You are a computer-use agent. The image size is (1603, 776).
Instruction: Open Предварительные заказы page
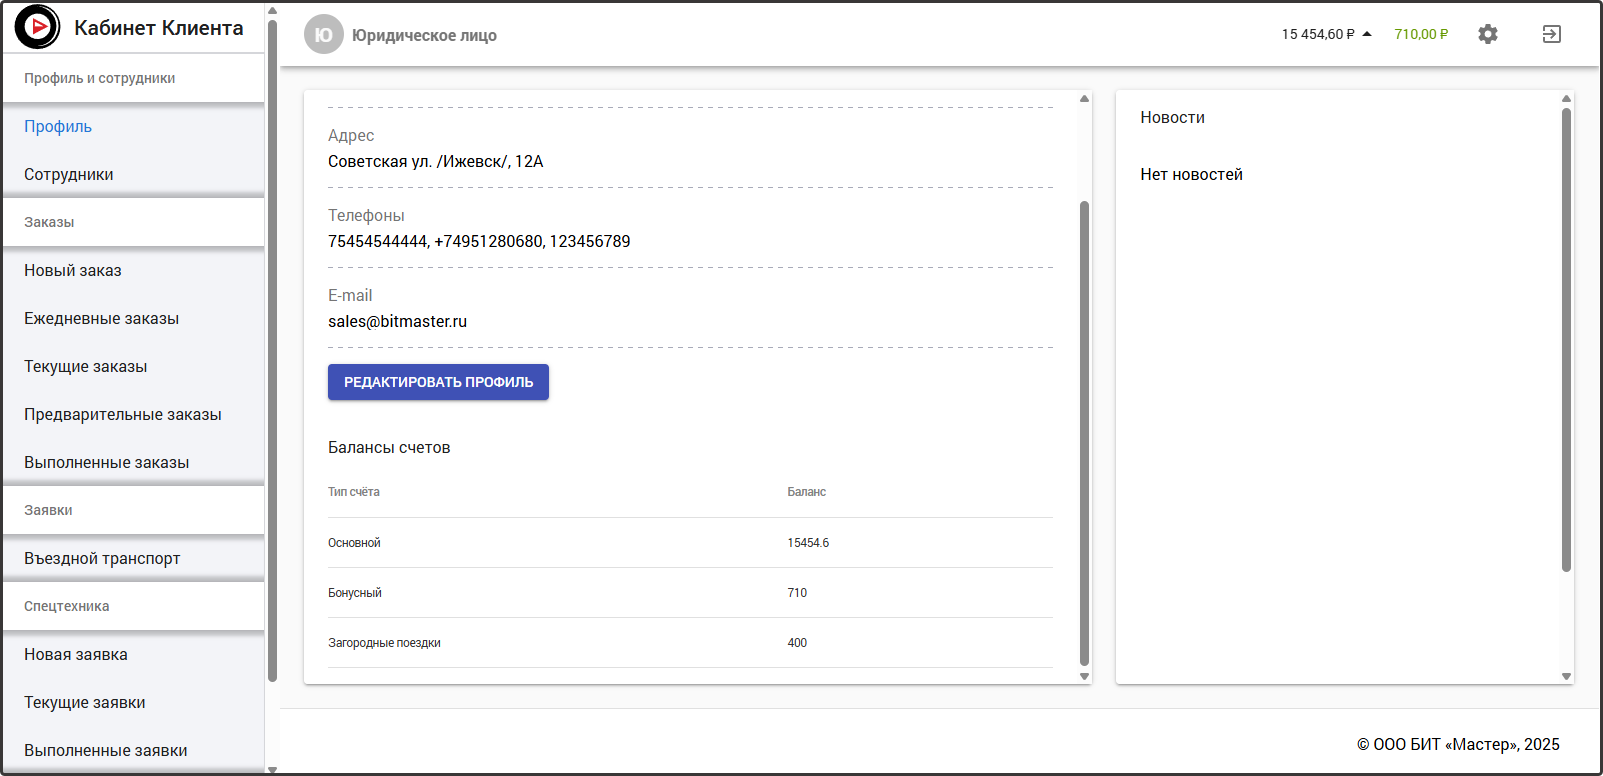[123, 414]
